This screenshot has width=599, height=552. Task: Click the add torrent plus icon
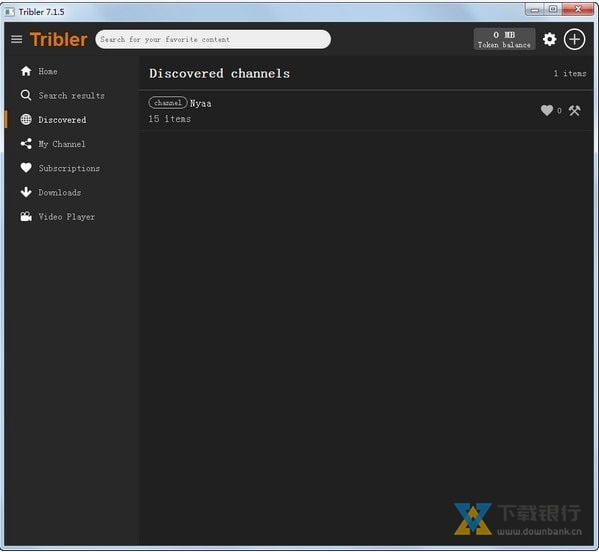pos(574,39)
